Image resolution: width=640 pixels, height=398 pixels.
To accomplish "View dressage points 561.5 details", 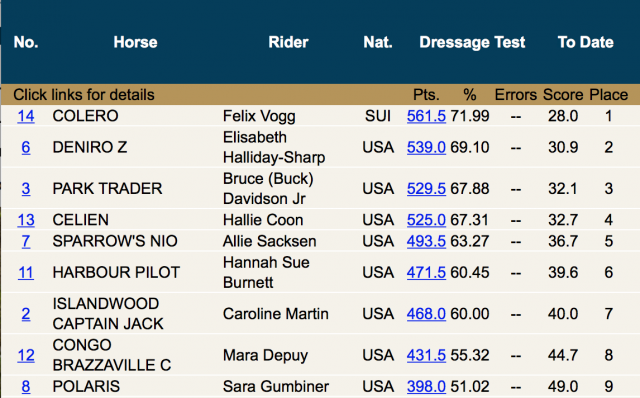I will point(426,116).
